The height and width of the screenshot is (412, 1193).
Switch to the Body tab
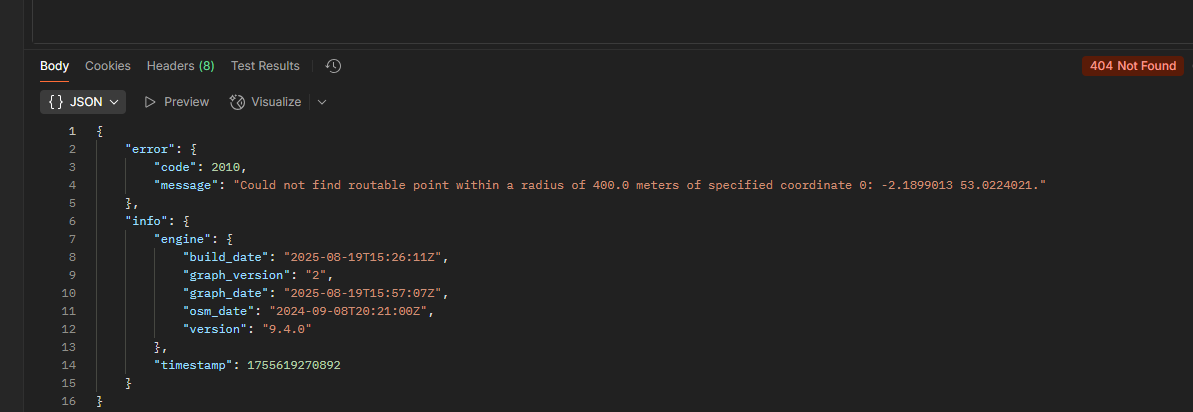tap(54, 66)
